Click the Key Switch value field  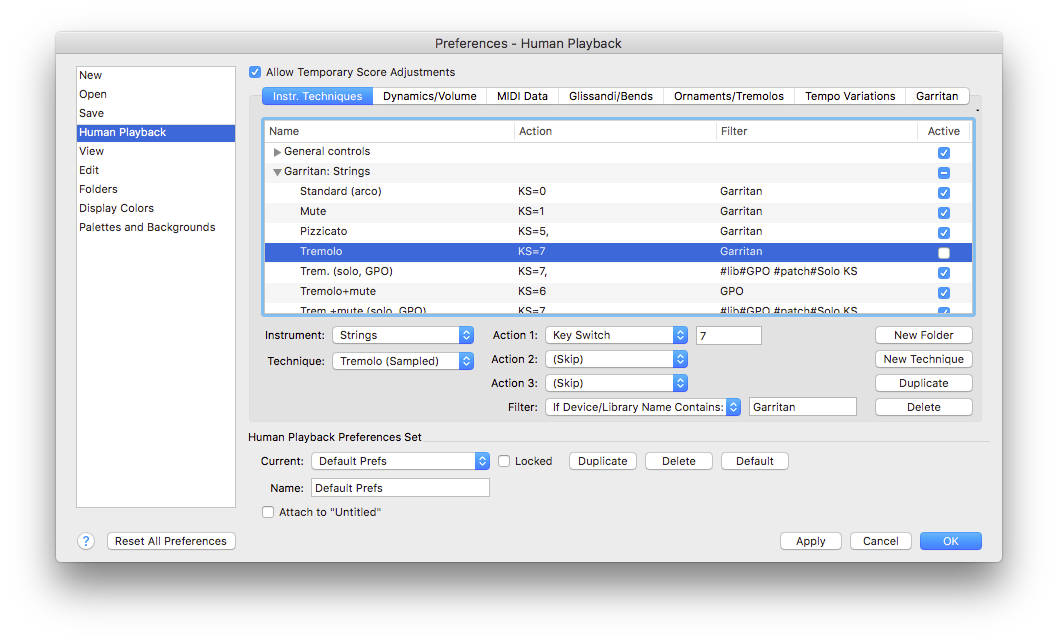[x=729, y=336]
